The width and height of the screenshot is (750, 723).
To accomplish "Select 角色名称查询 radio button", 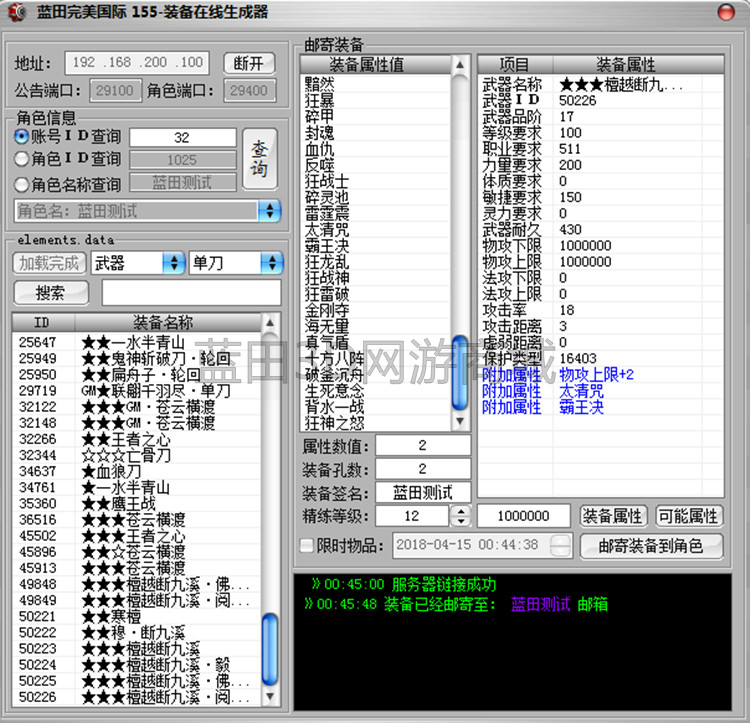I will 22,184.
